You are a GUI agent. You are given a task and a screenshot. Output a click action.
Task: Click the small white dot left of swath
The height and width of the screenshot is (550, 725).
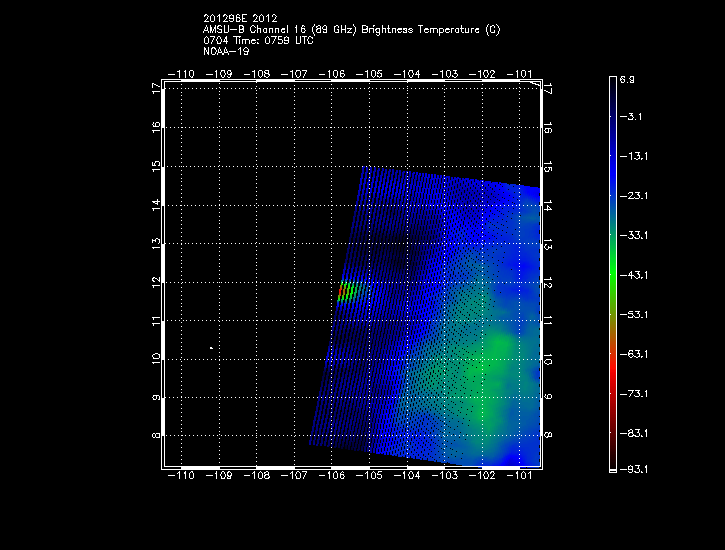[x=211, y=348]
